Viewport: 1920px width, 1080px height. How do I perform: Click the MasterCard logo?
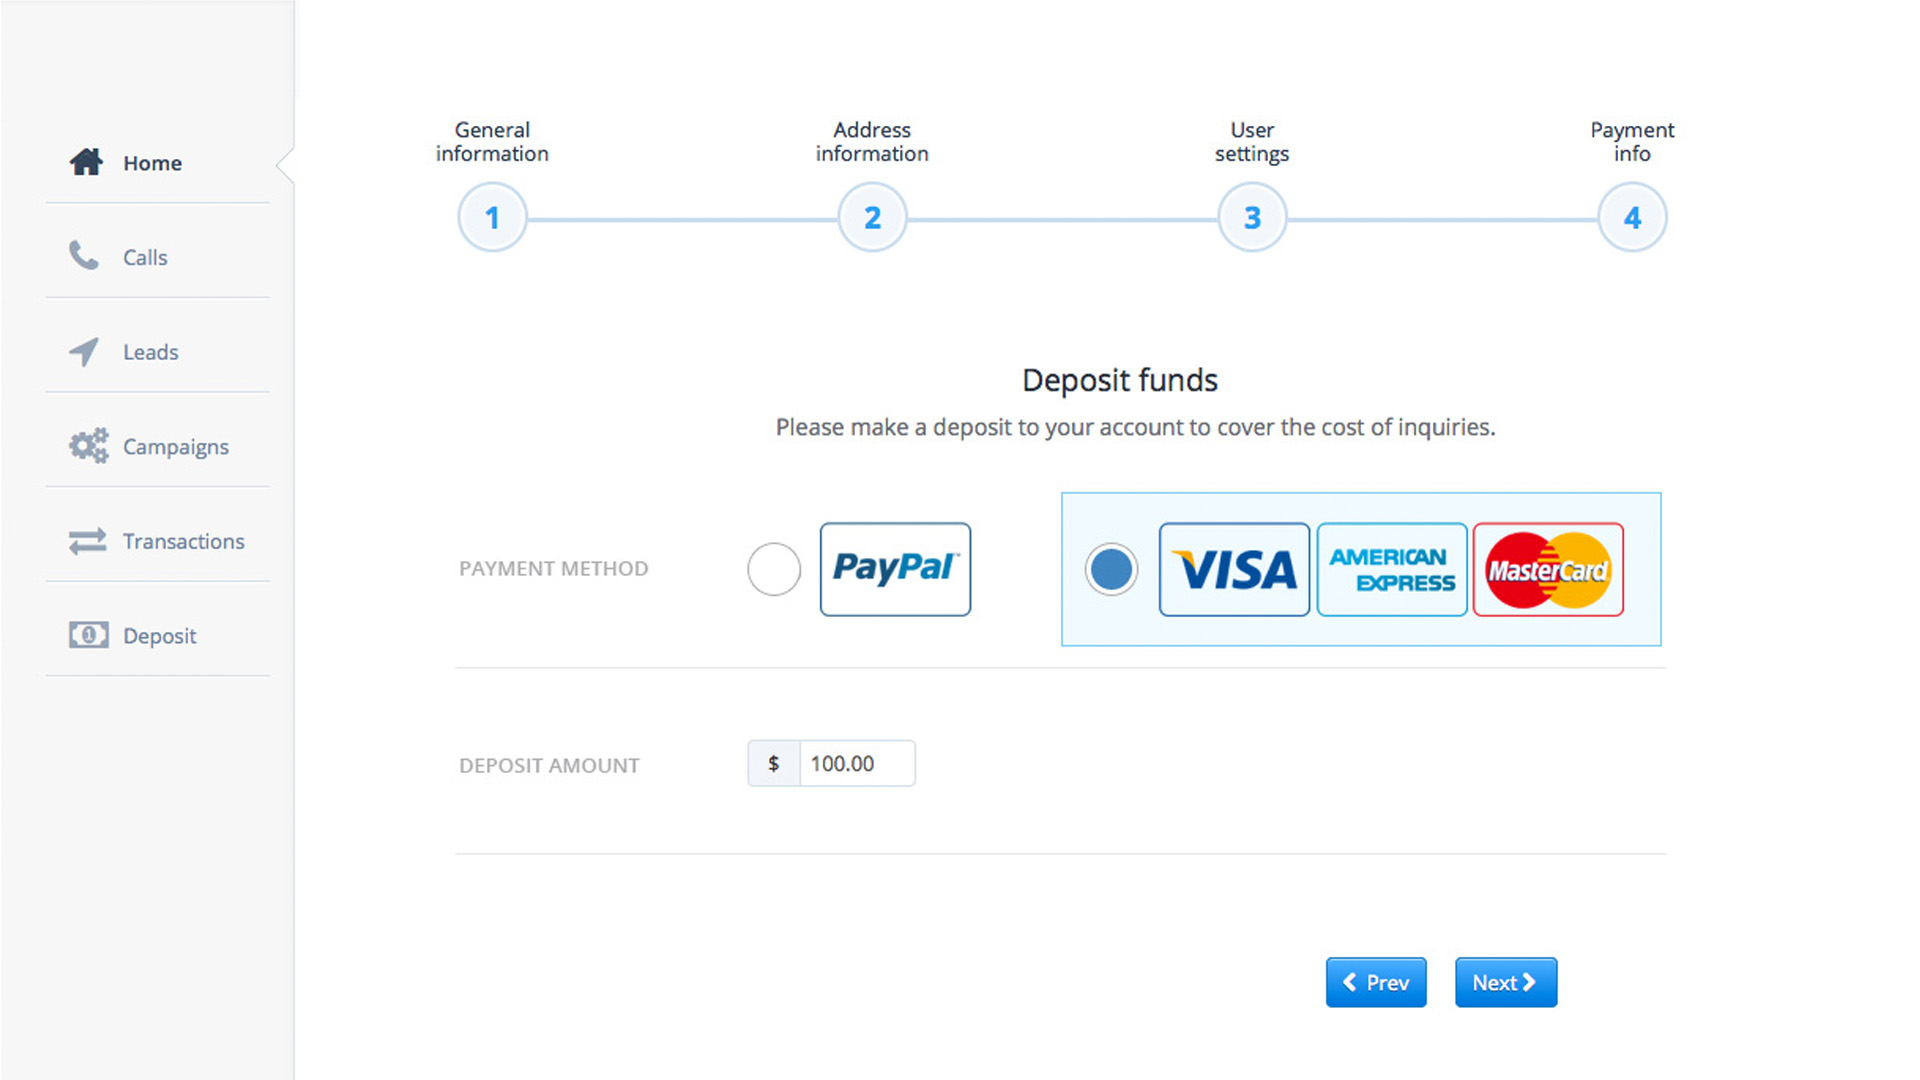click(x=1548, y=569)
